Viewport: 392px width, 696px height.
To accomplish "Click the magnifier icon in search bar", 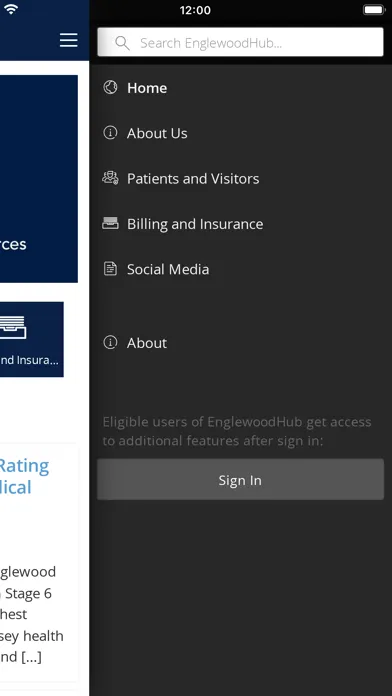I will [x=122, y=43].
